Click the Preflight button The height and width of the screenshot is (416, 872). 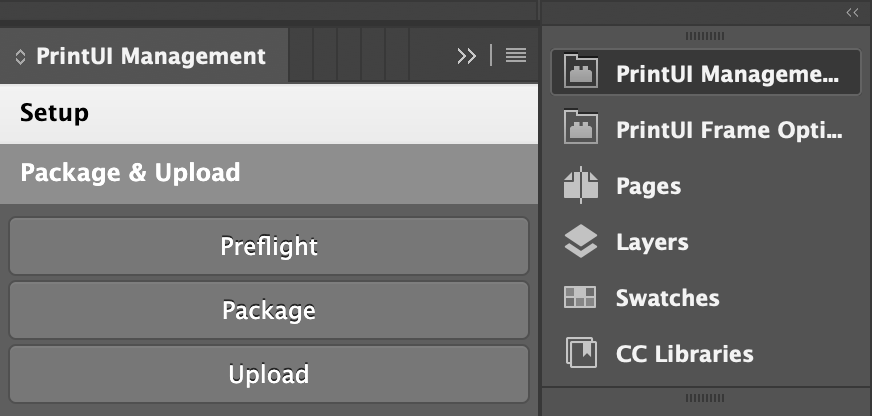pyautogui.click(x=269, y=246)
